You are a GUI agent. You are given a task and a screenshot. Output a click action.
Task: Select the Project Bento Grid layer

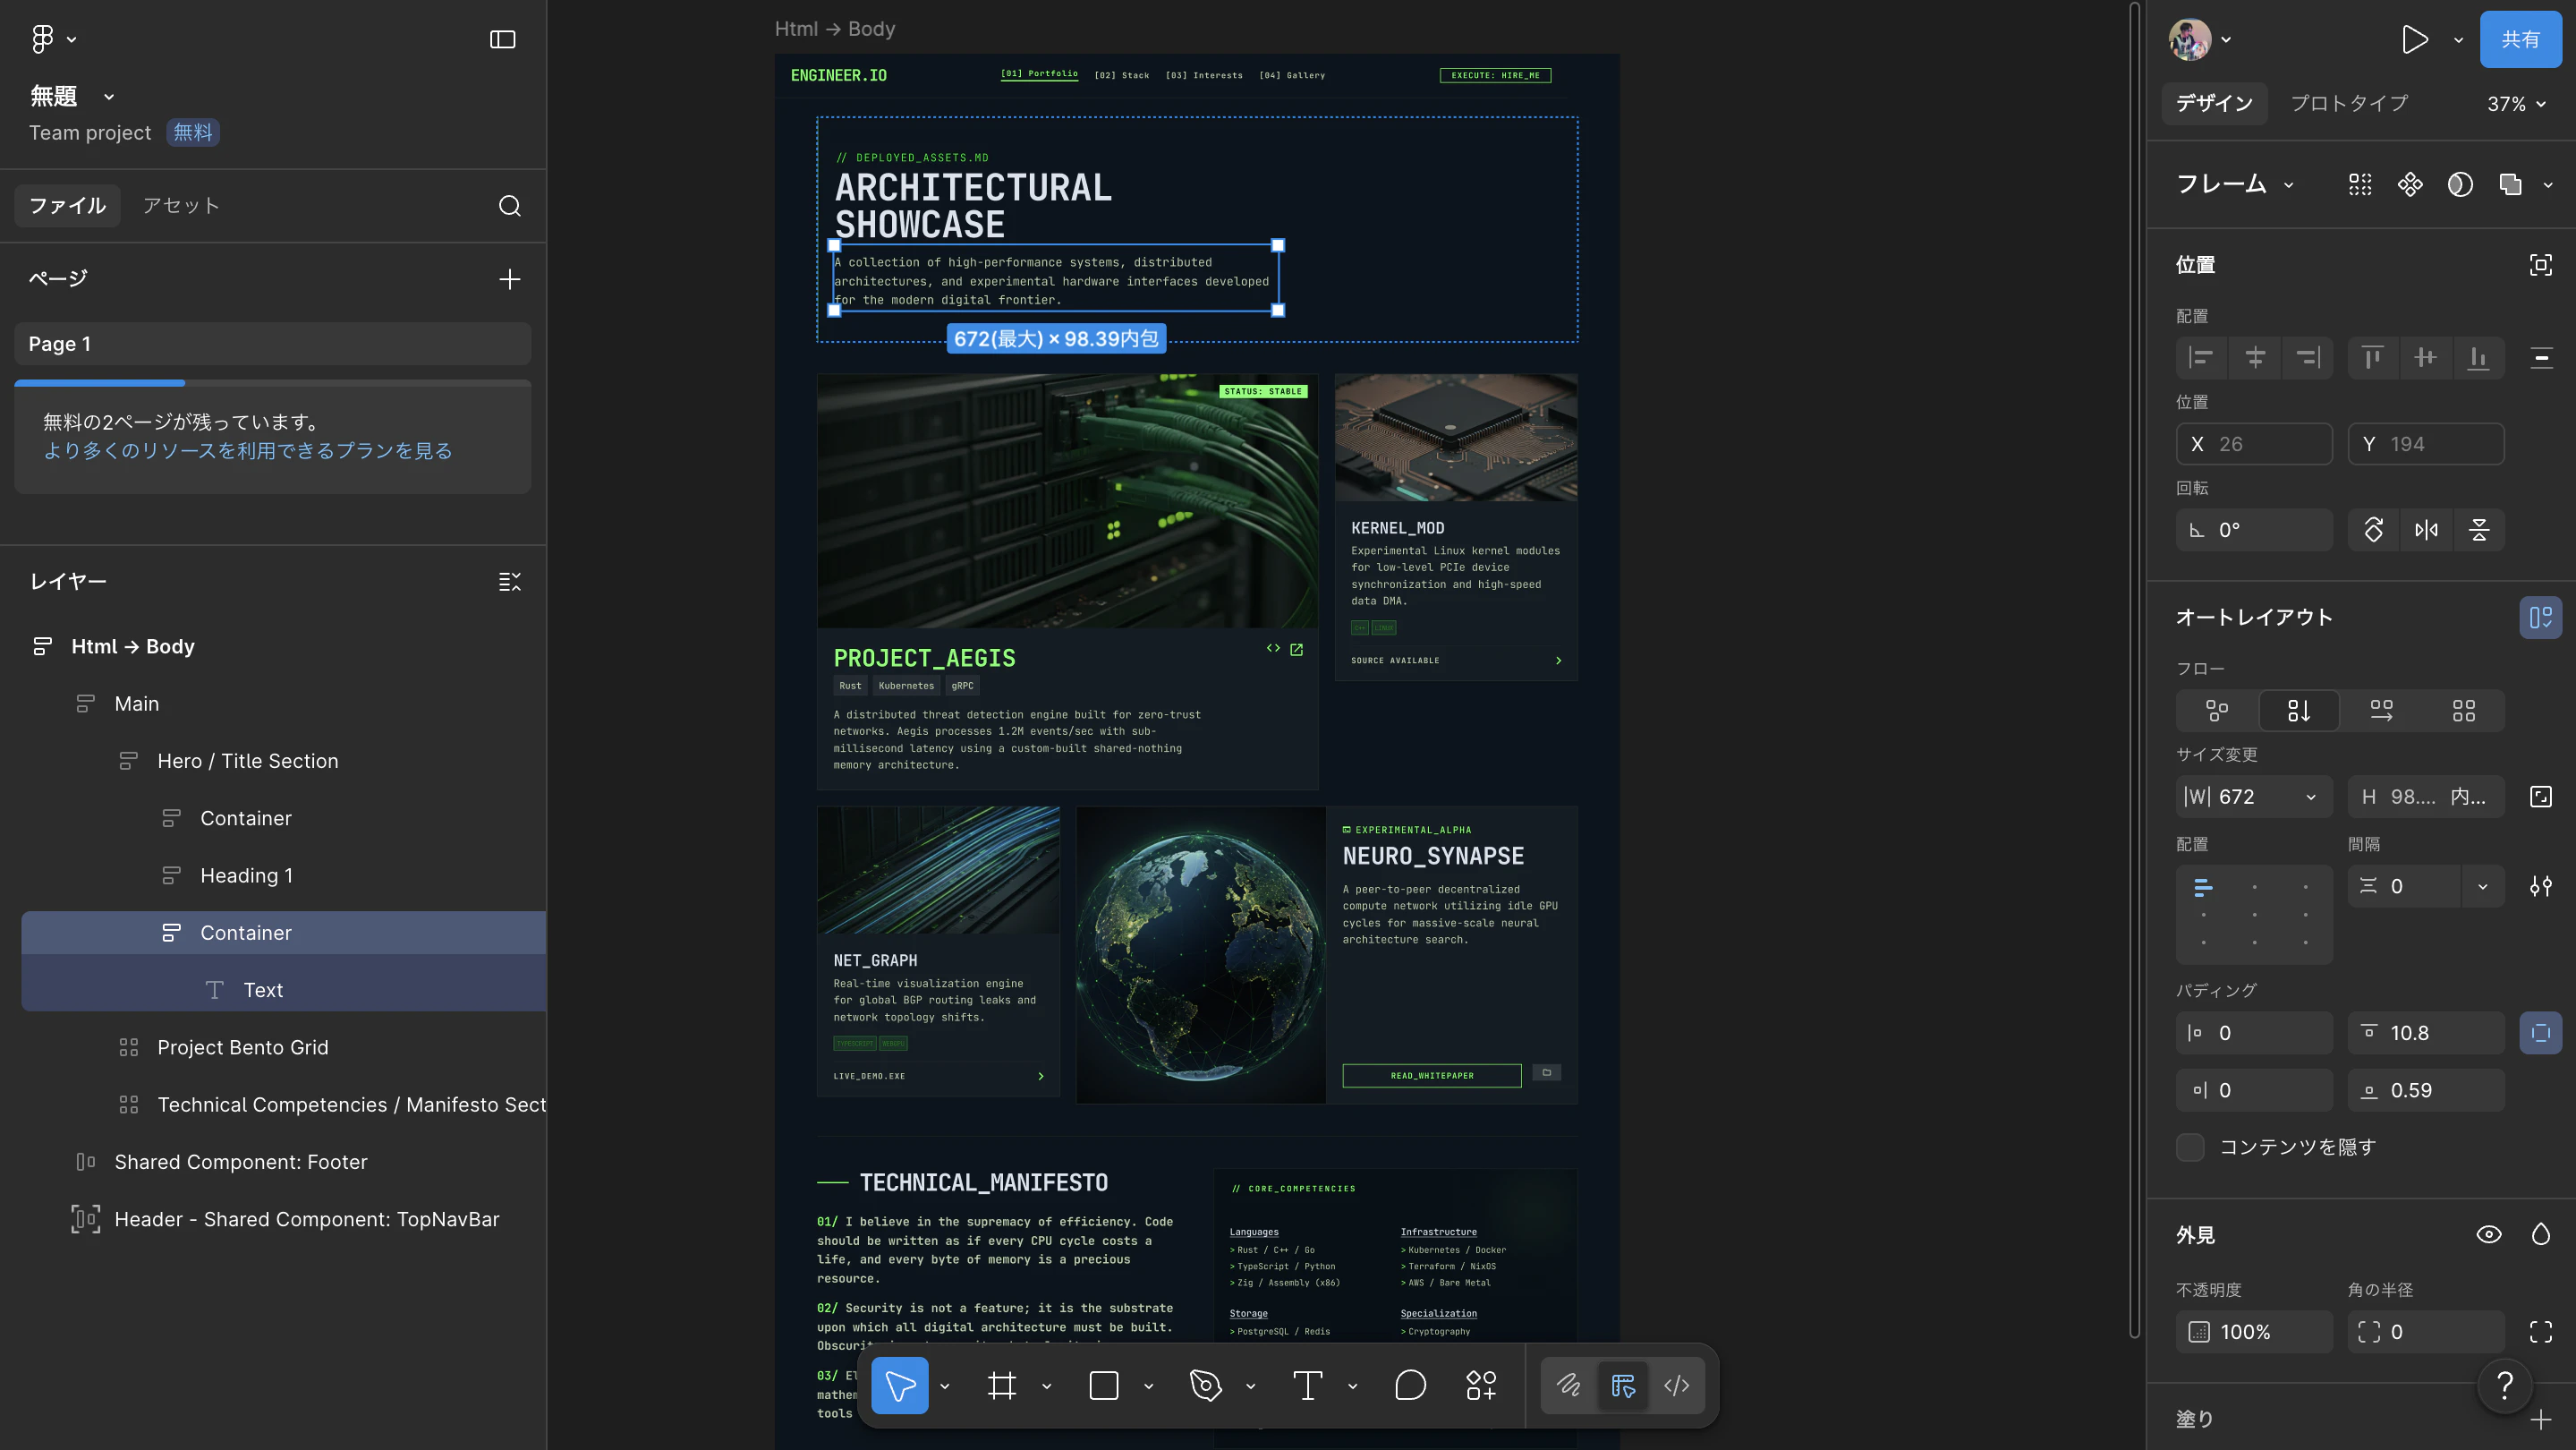coord(243,1047)
